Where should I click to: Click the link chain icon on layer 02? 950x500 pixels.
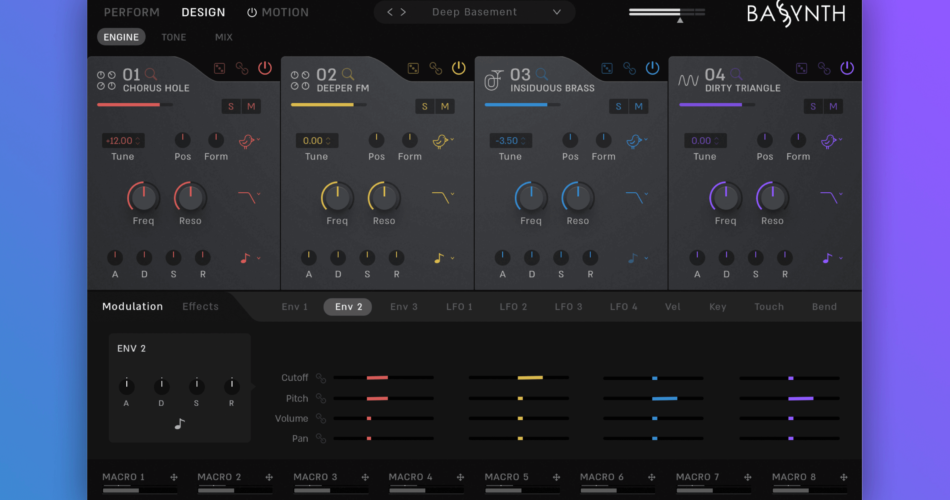[436, 69]
